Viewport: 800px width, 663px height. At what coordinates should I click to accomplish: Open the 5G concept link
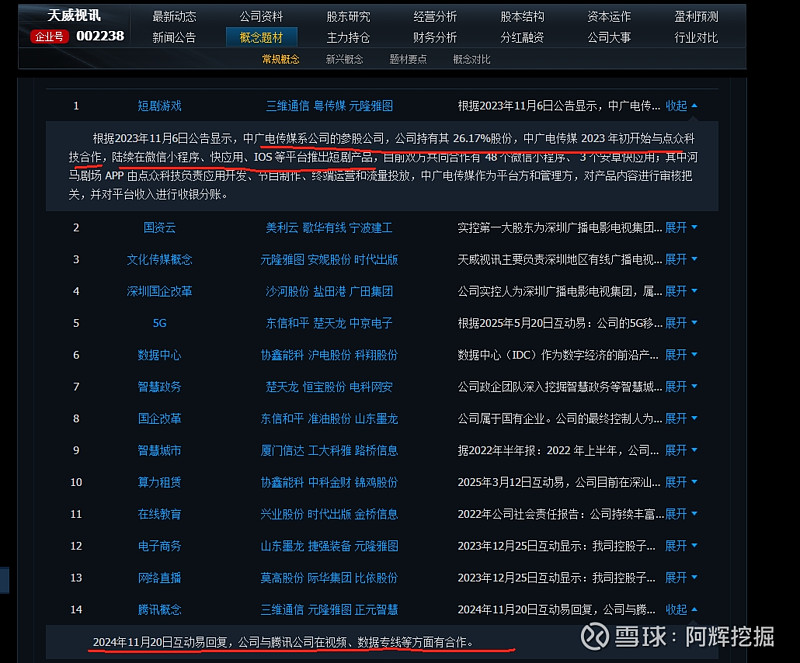click(160, 323)
